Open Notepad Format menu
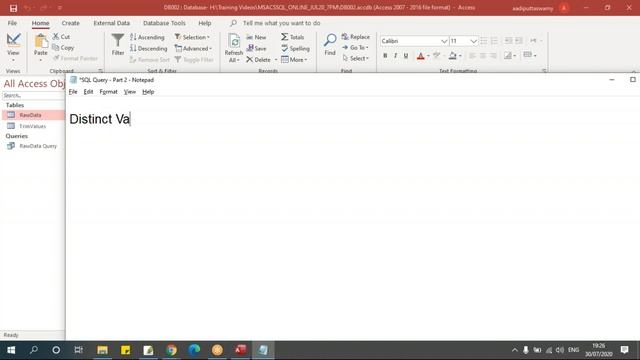 tap(108, 92)
